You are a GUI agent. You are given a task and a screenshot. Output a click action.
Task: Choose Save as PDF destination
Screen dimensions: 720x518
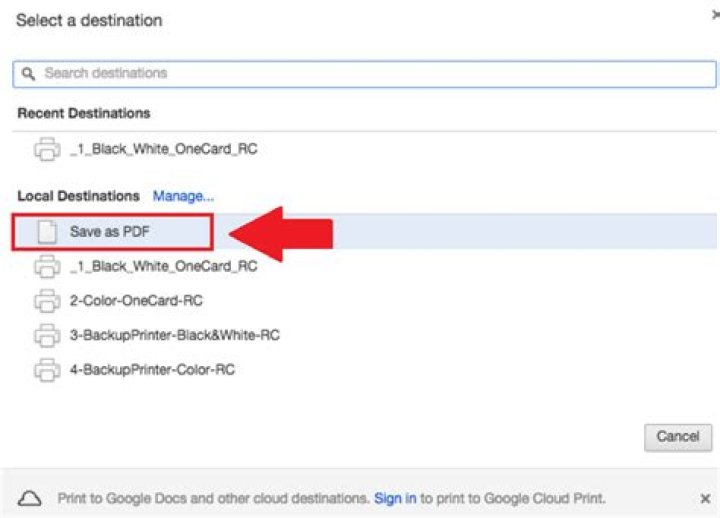click(365, 231)
